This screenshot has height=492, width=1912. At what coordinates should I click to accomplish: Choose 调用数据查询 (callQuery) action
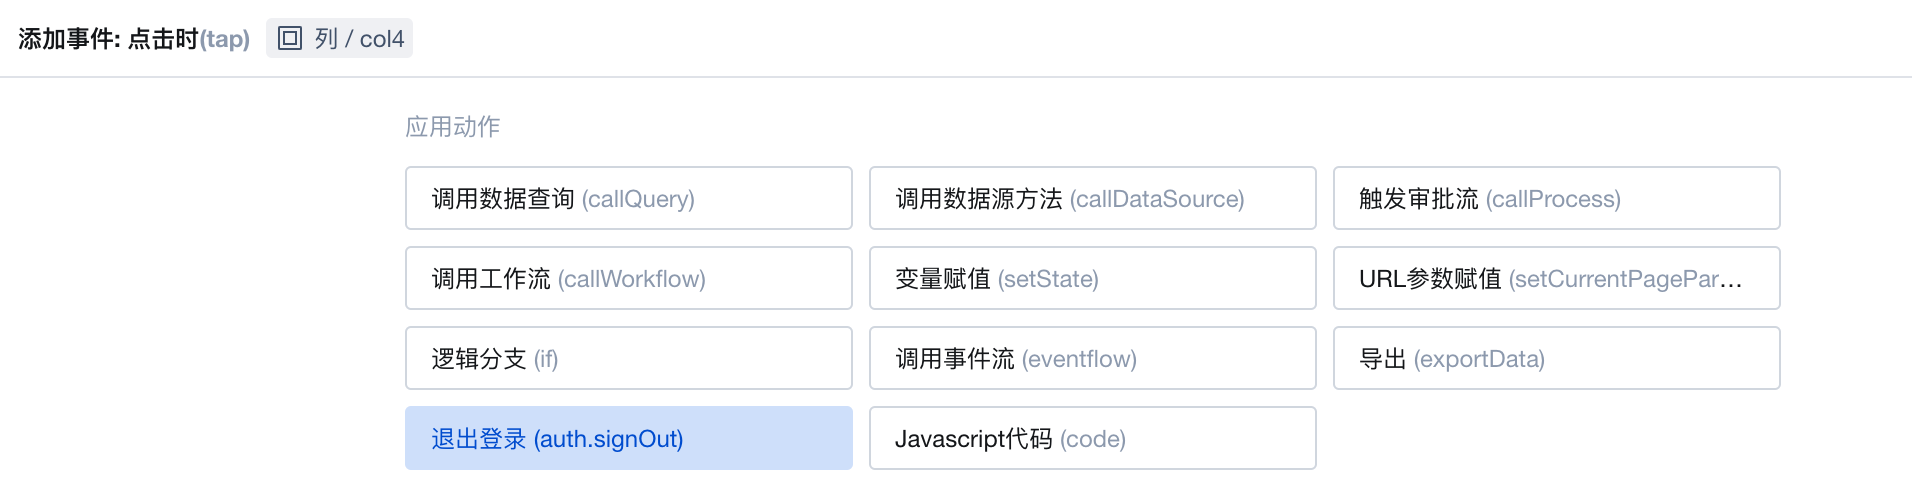[629, 198]
